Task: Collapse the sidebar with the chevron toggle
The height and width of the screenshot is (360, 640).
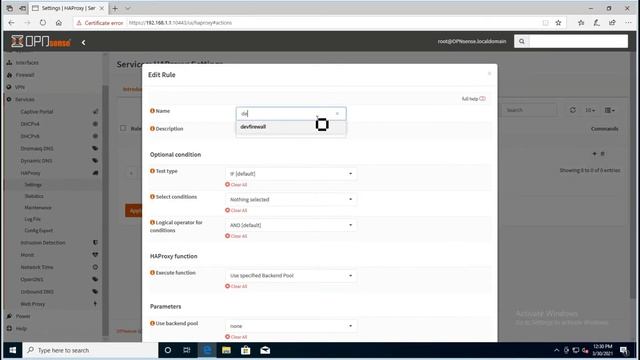Action: pos(83,42)
